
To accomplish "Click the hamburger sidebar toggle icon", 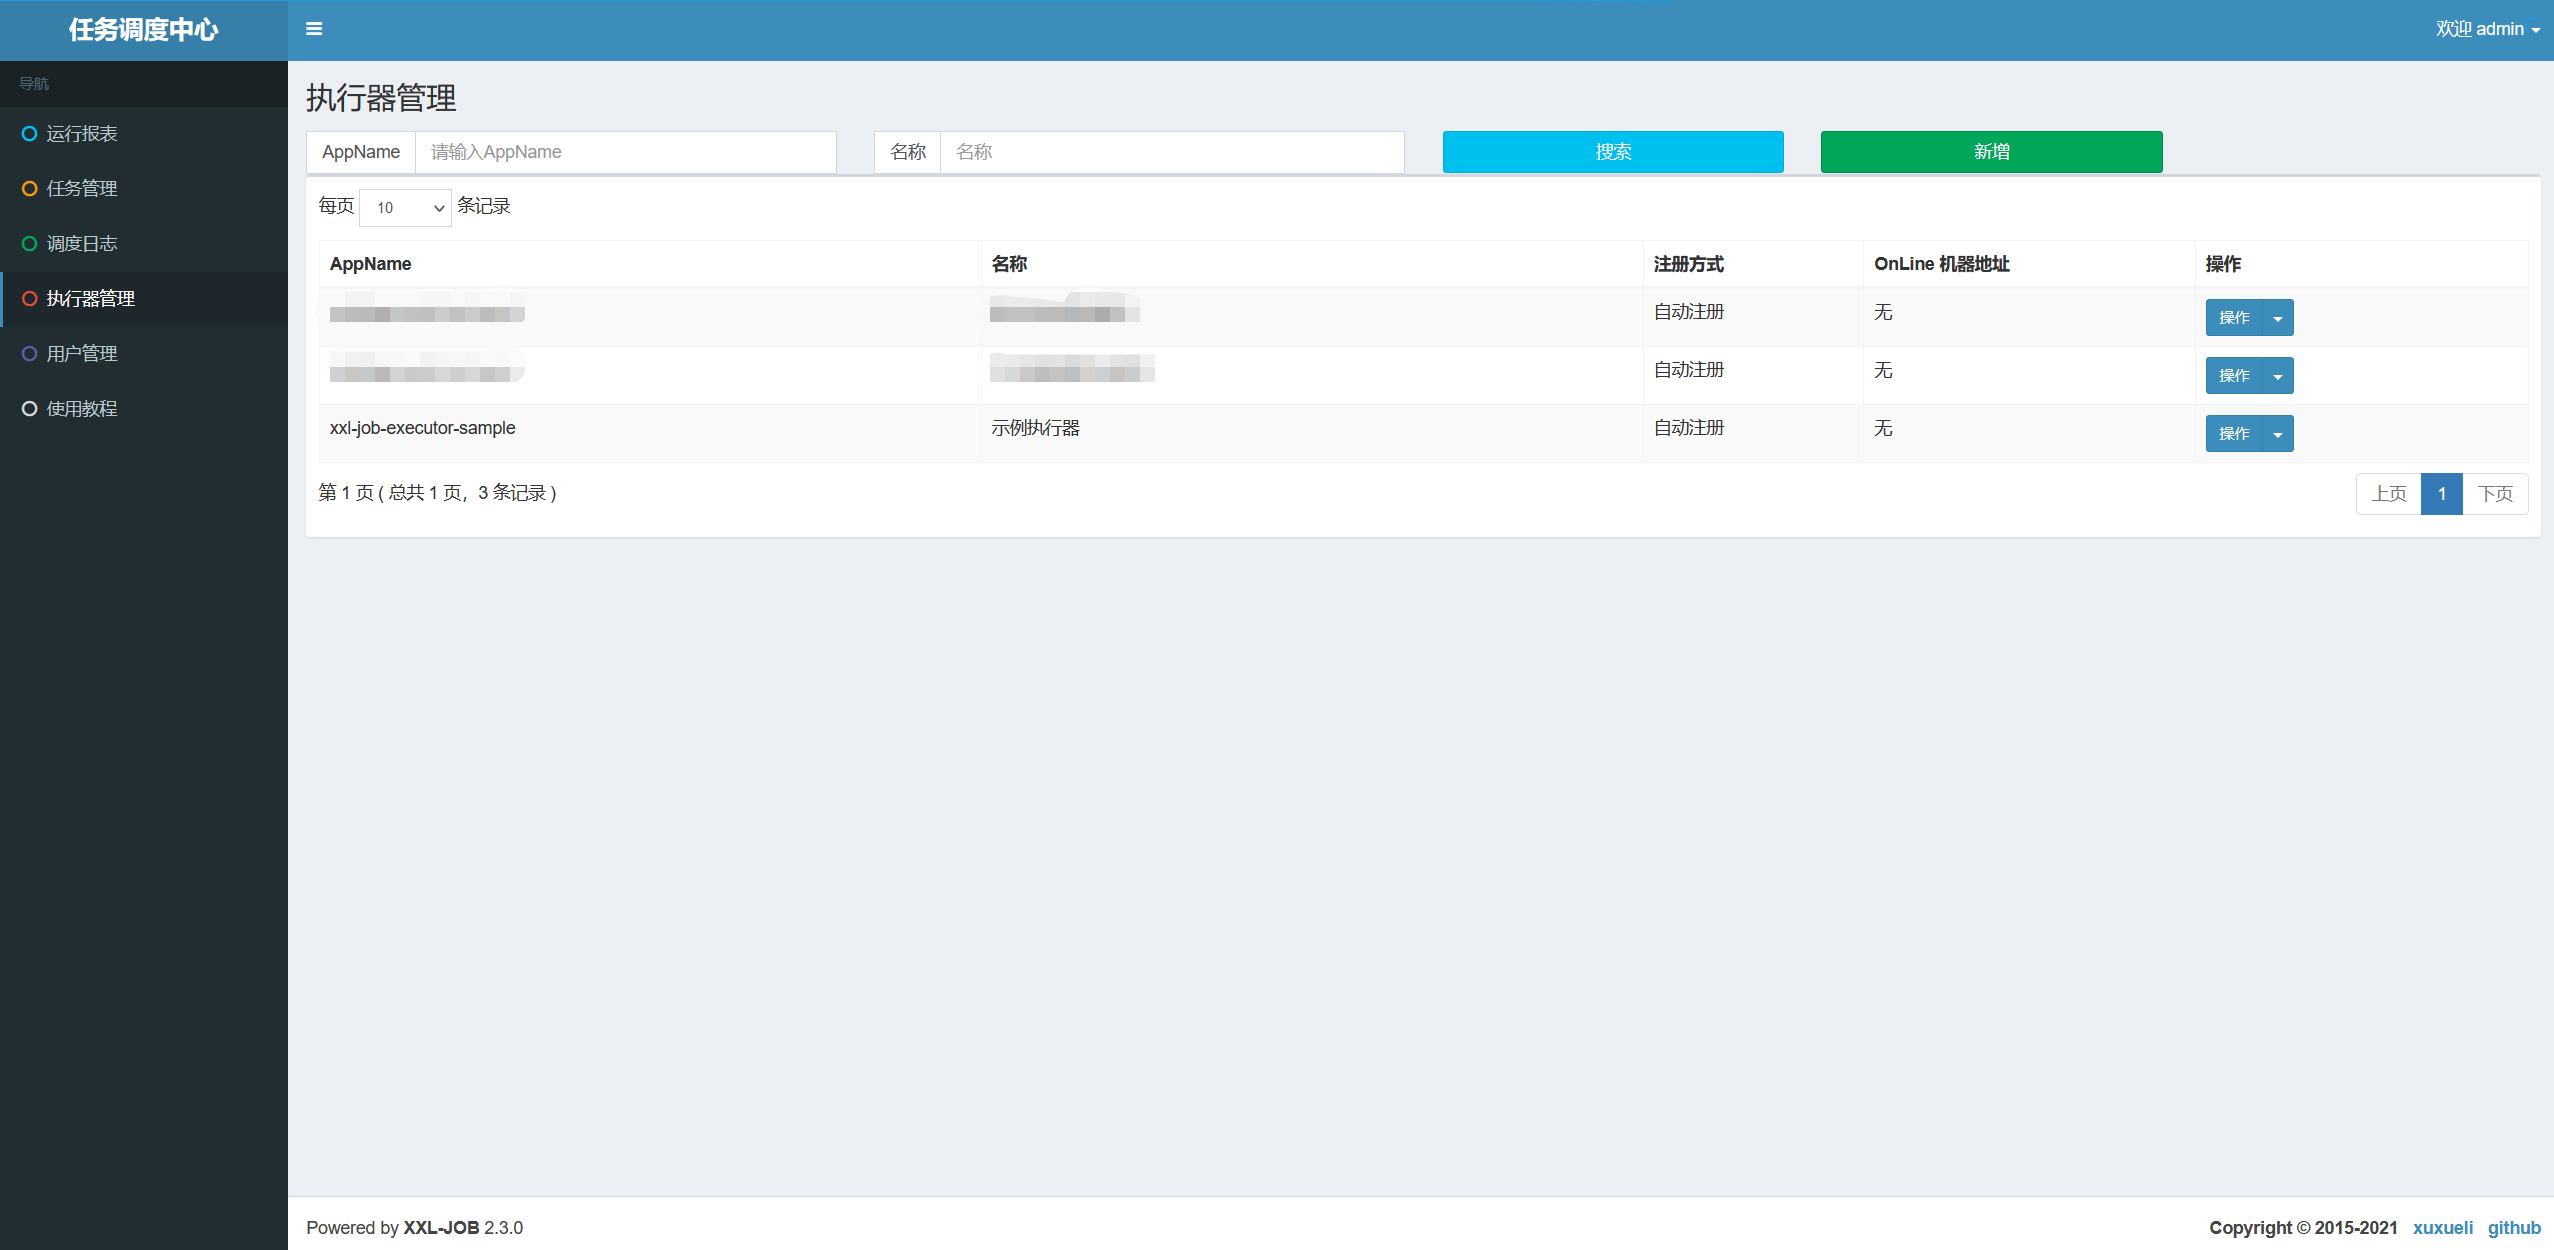I will point(314,29).
